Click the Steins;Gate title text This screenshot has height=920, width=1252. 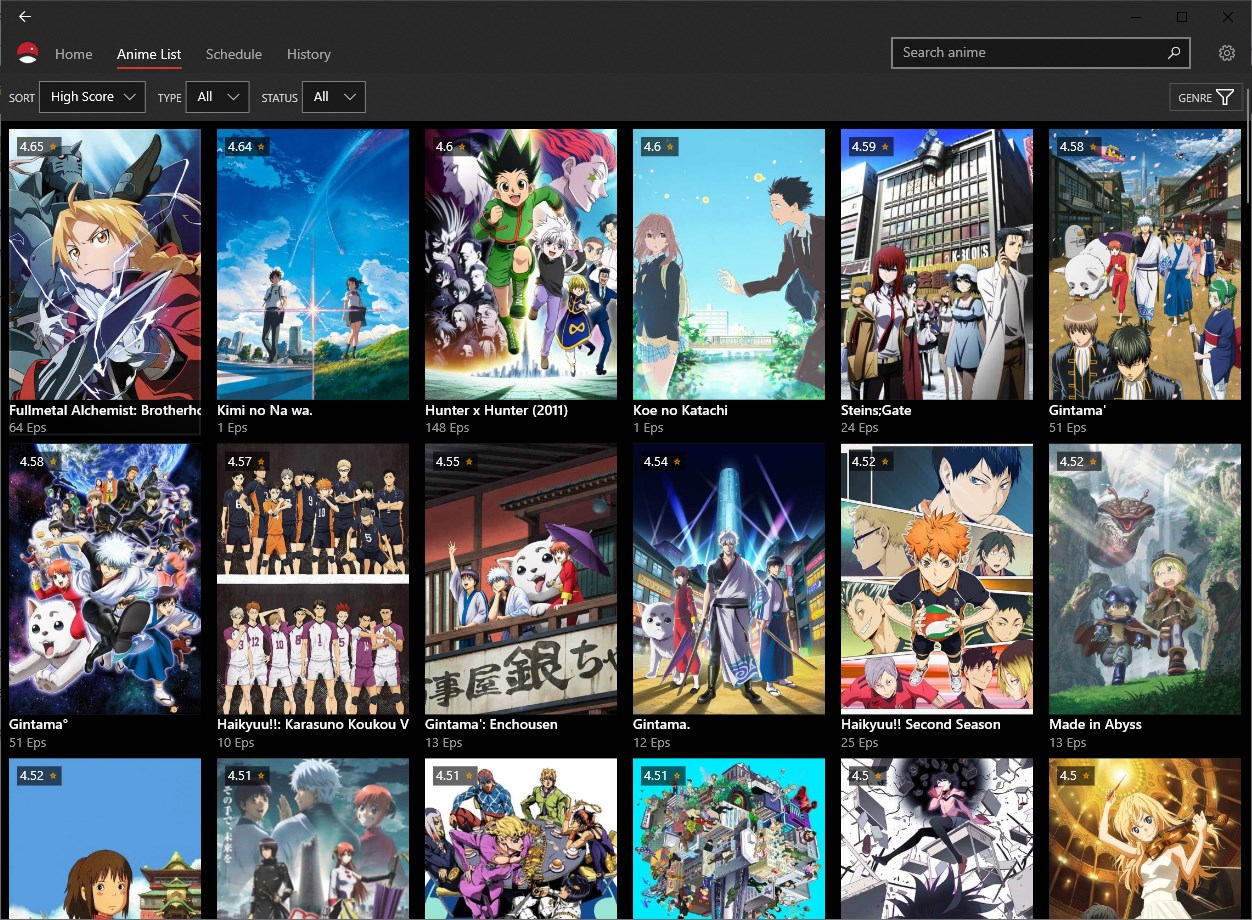[x=876, y=410]
